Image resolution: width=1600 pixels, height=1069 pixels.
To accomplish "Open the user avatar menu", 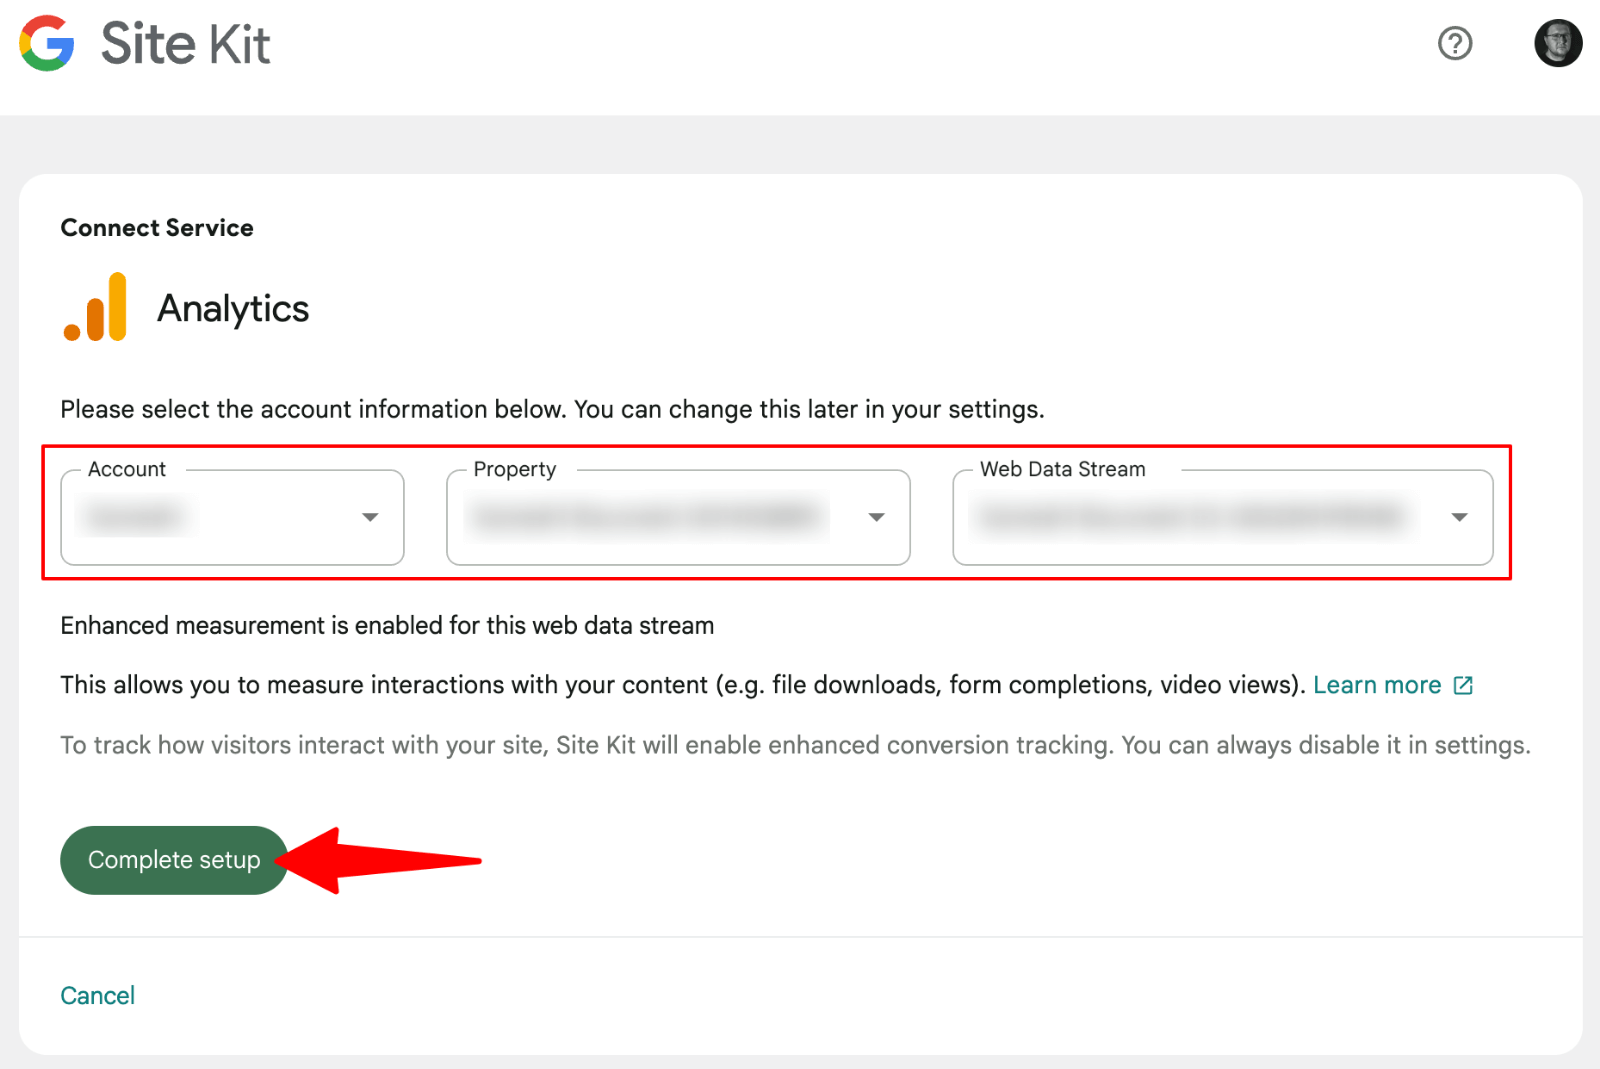I will tap(1558, 43).
